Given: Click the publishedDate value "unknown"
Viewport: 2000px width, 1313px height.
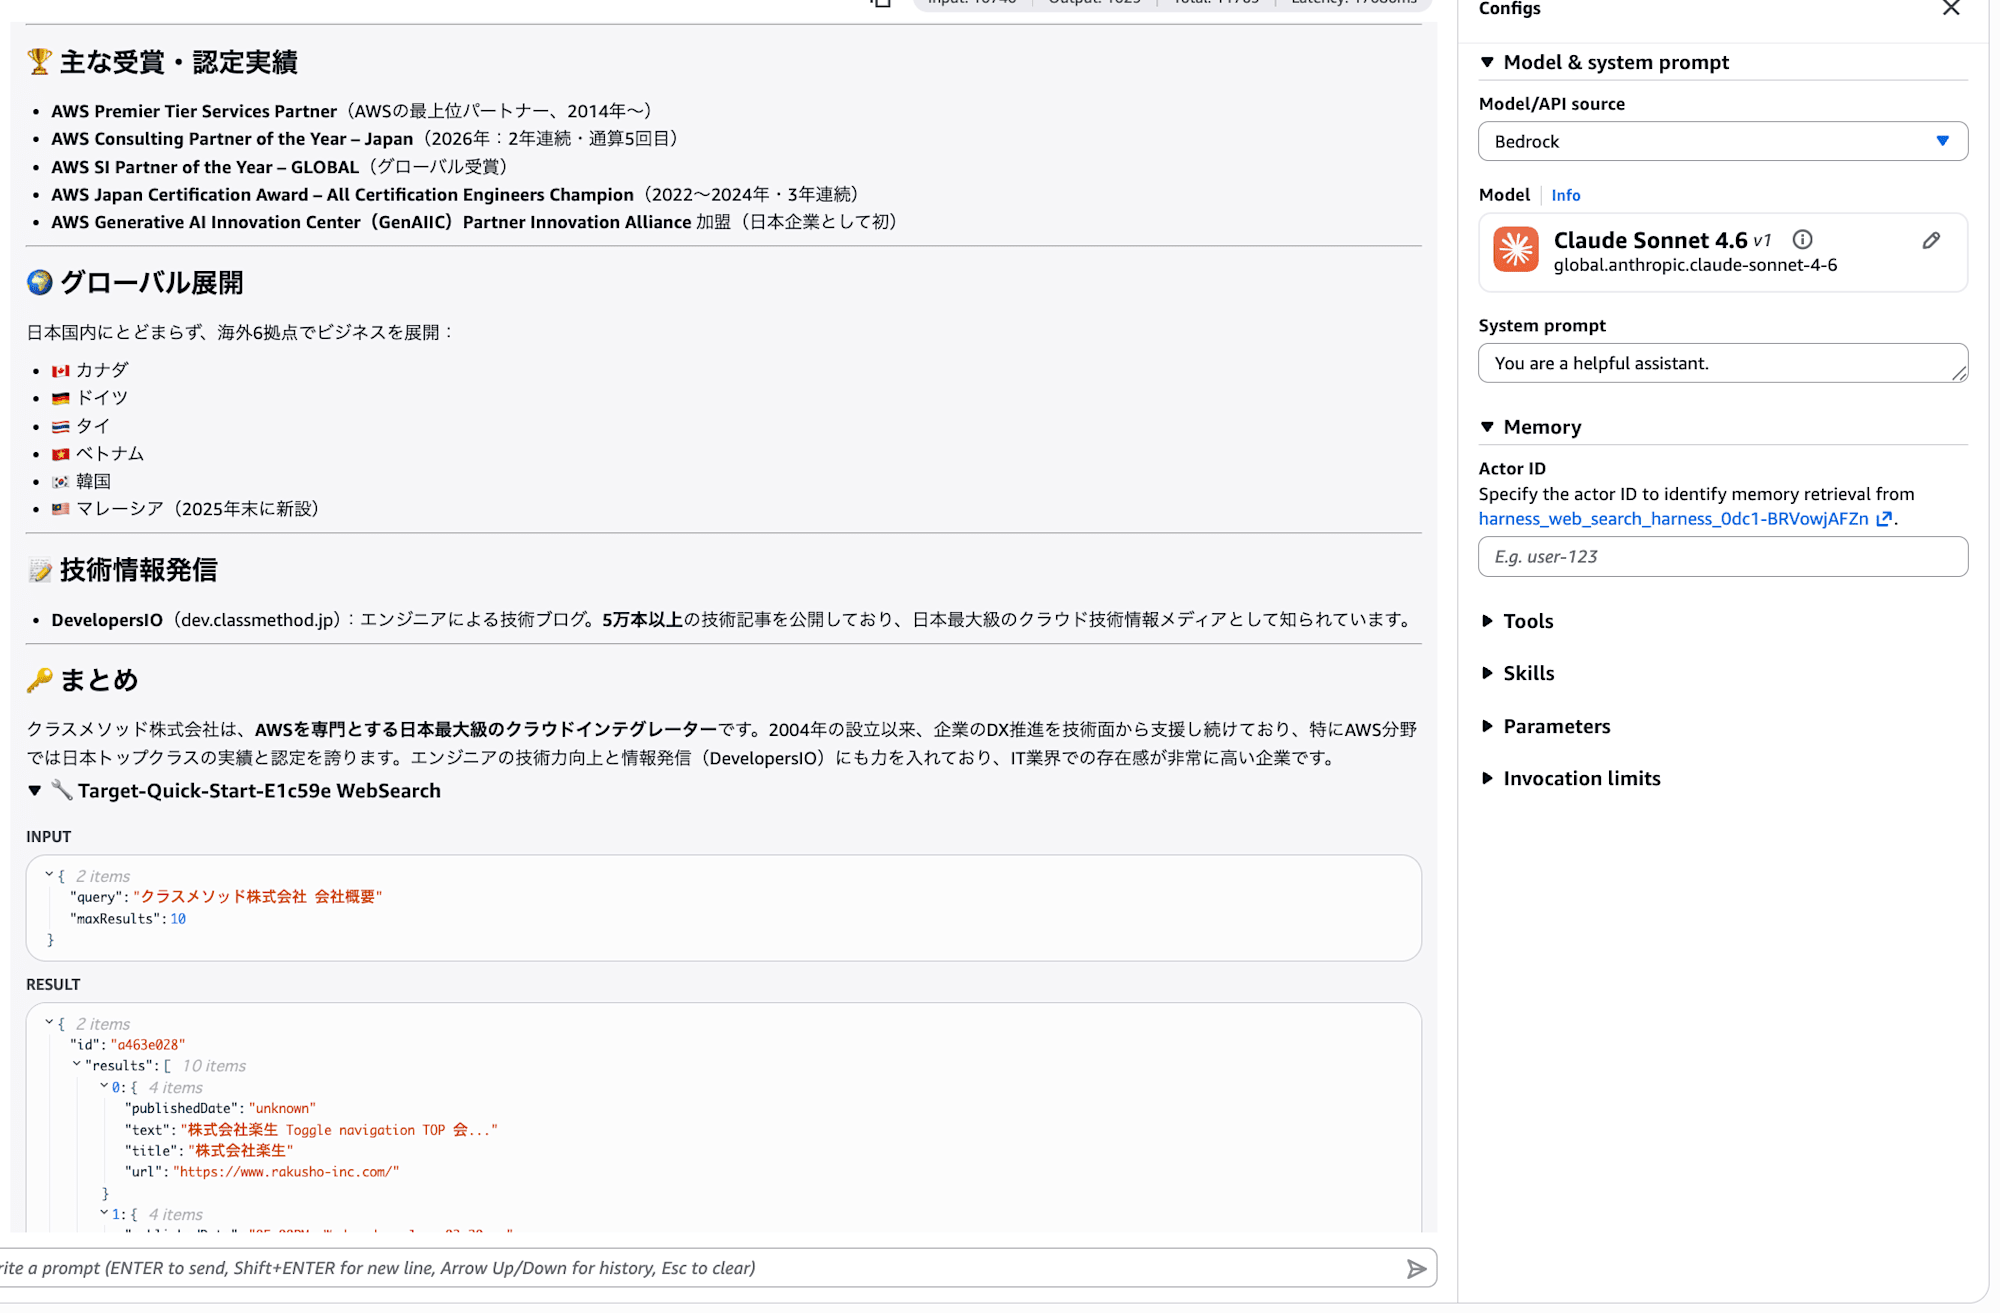Looking at the screenshot, I should pyautogui.click(x=282, y=1108).
